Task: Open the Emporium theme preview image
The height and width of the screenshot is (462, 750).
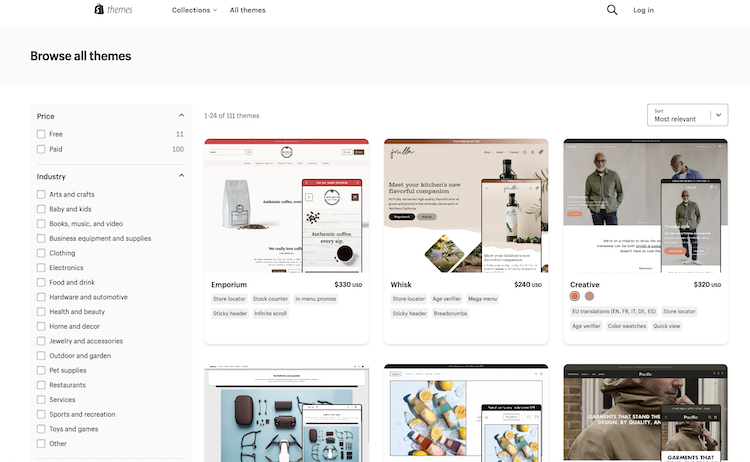Action: coord(287,206)
